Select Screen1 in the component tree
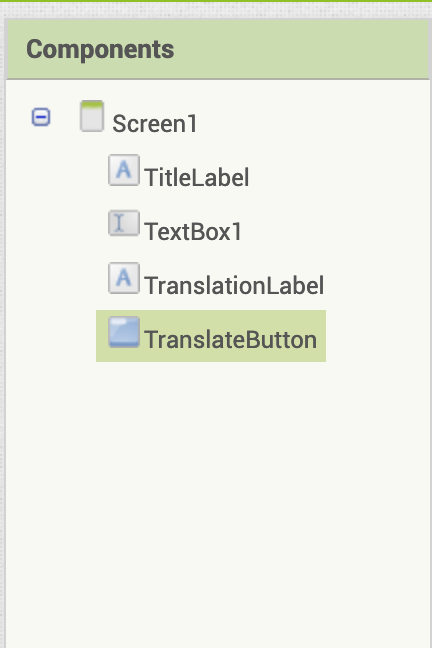This screenshot has width=432, height=648. click(x=155, y=124)
